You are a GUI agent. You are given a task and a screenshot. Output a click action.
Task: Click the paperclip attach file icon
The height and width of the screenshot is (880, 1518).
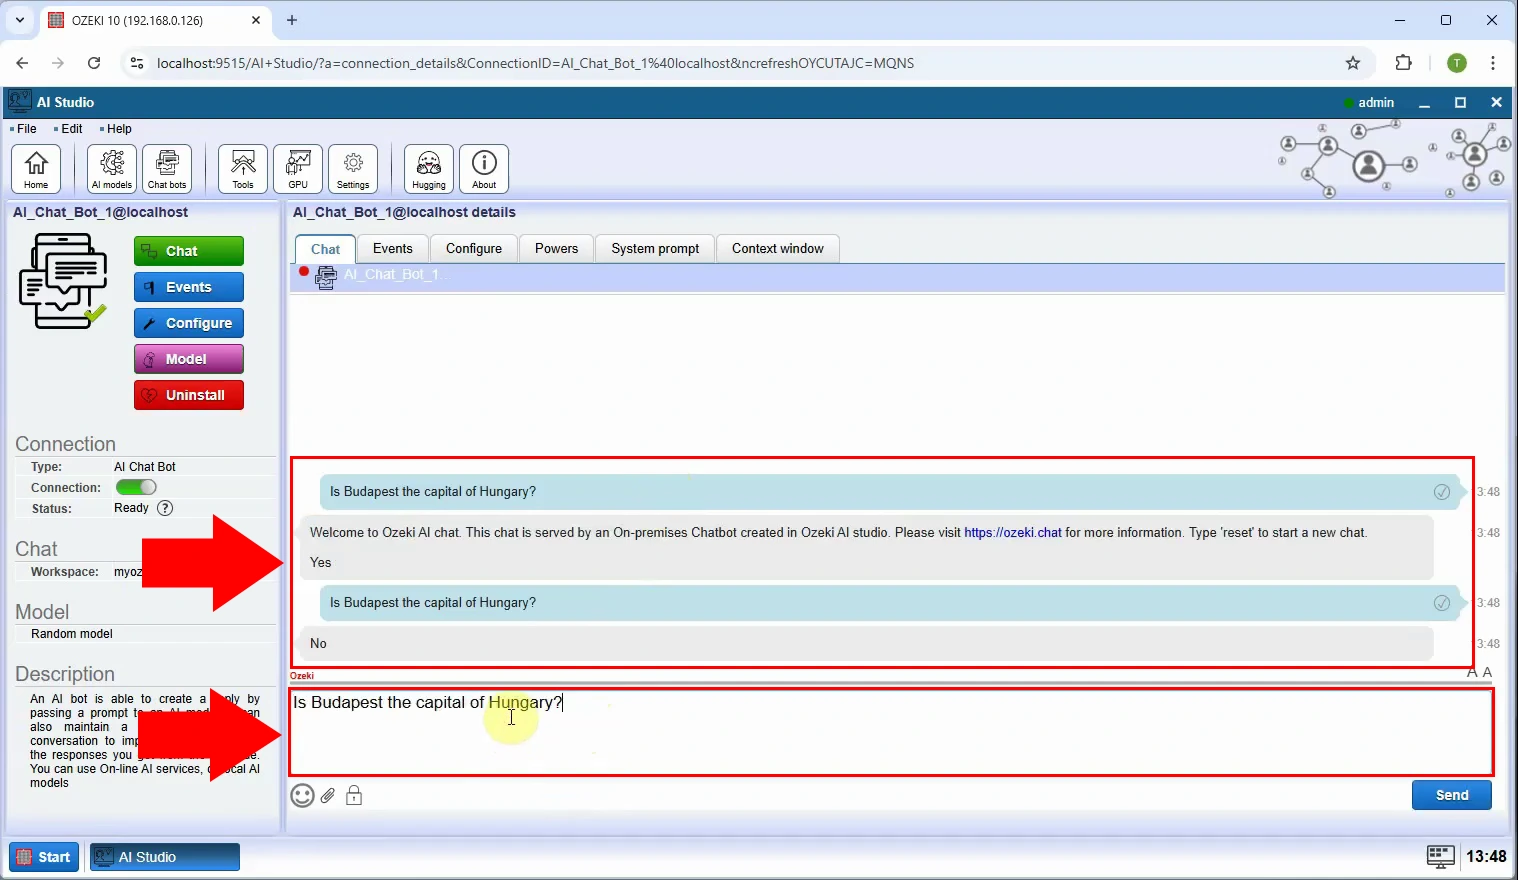pyautogui.click(x=328, y=796)
